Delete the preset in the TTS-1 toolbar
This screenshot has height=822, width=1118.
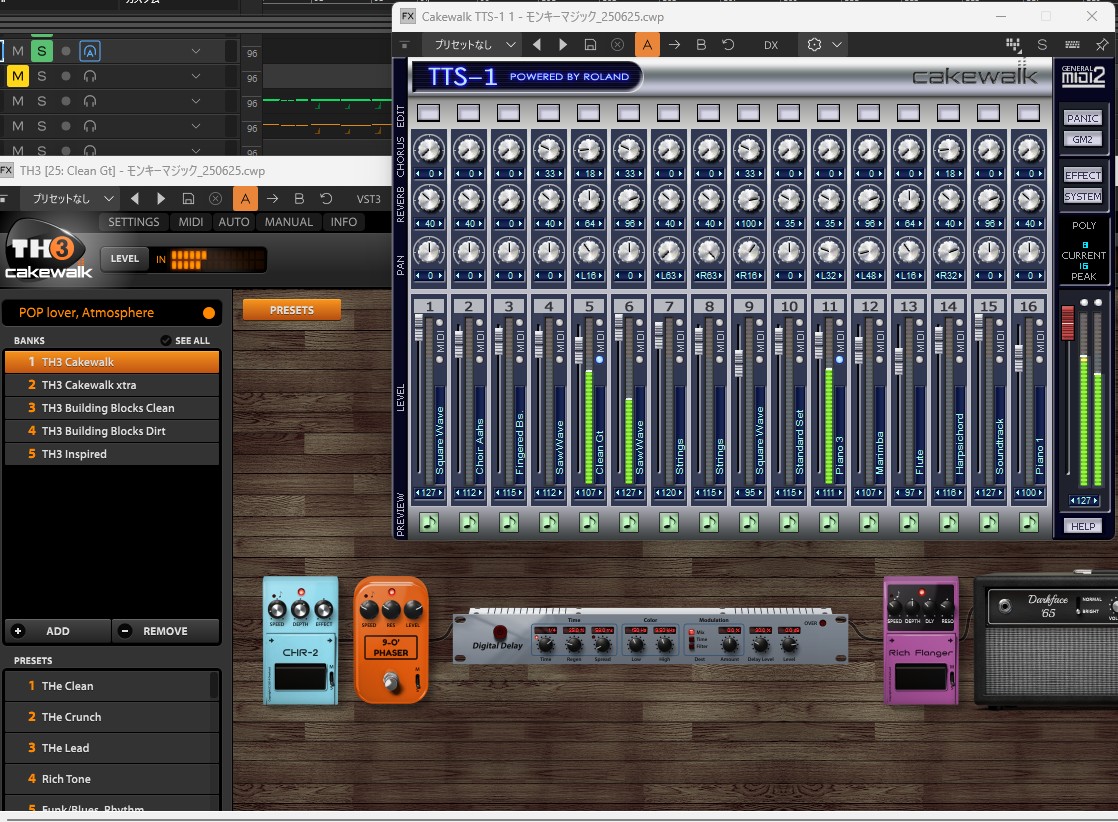coord(617,44)
